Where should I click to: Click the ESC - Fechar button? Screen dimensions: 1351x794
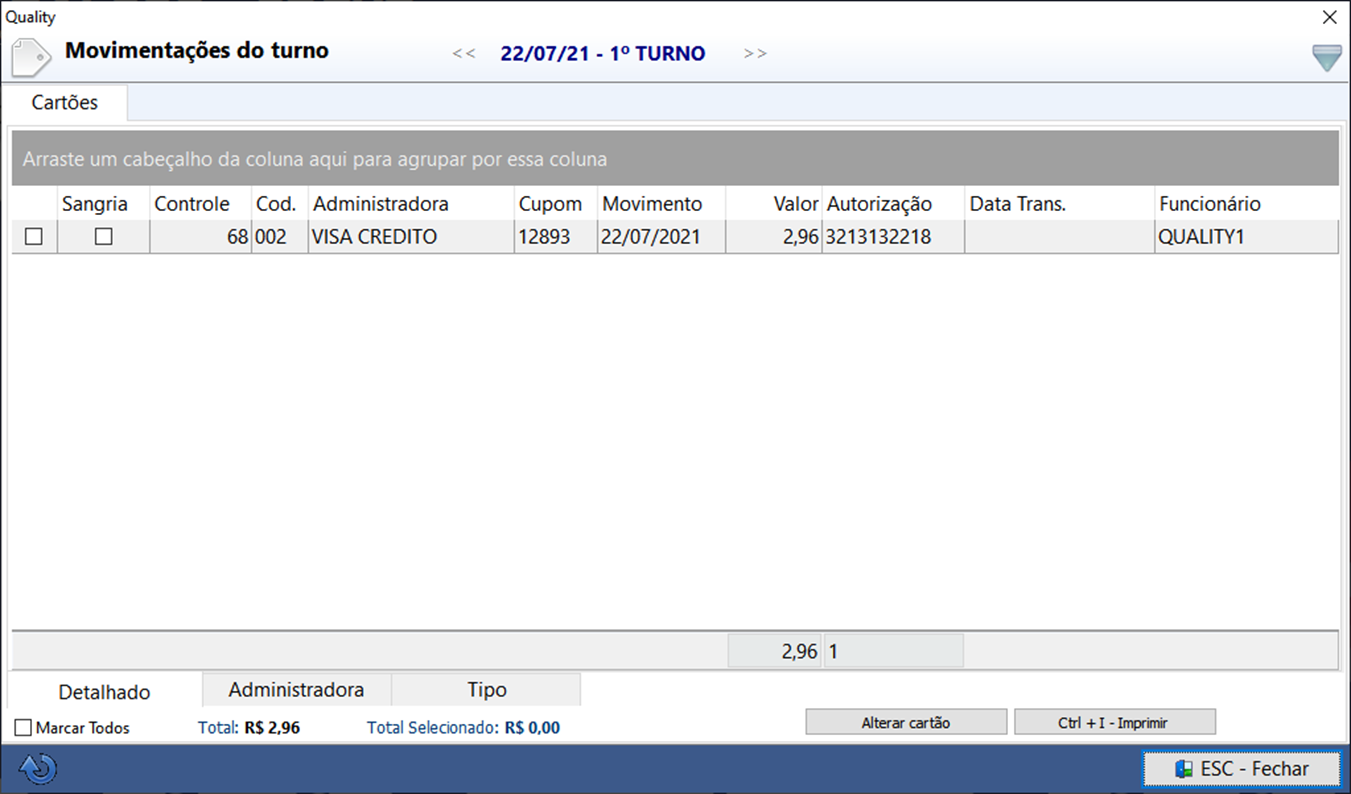click(1241, 769)
